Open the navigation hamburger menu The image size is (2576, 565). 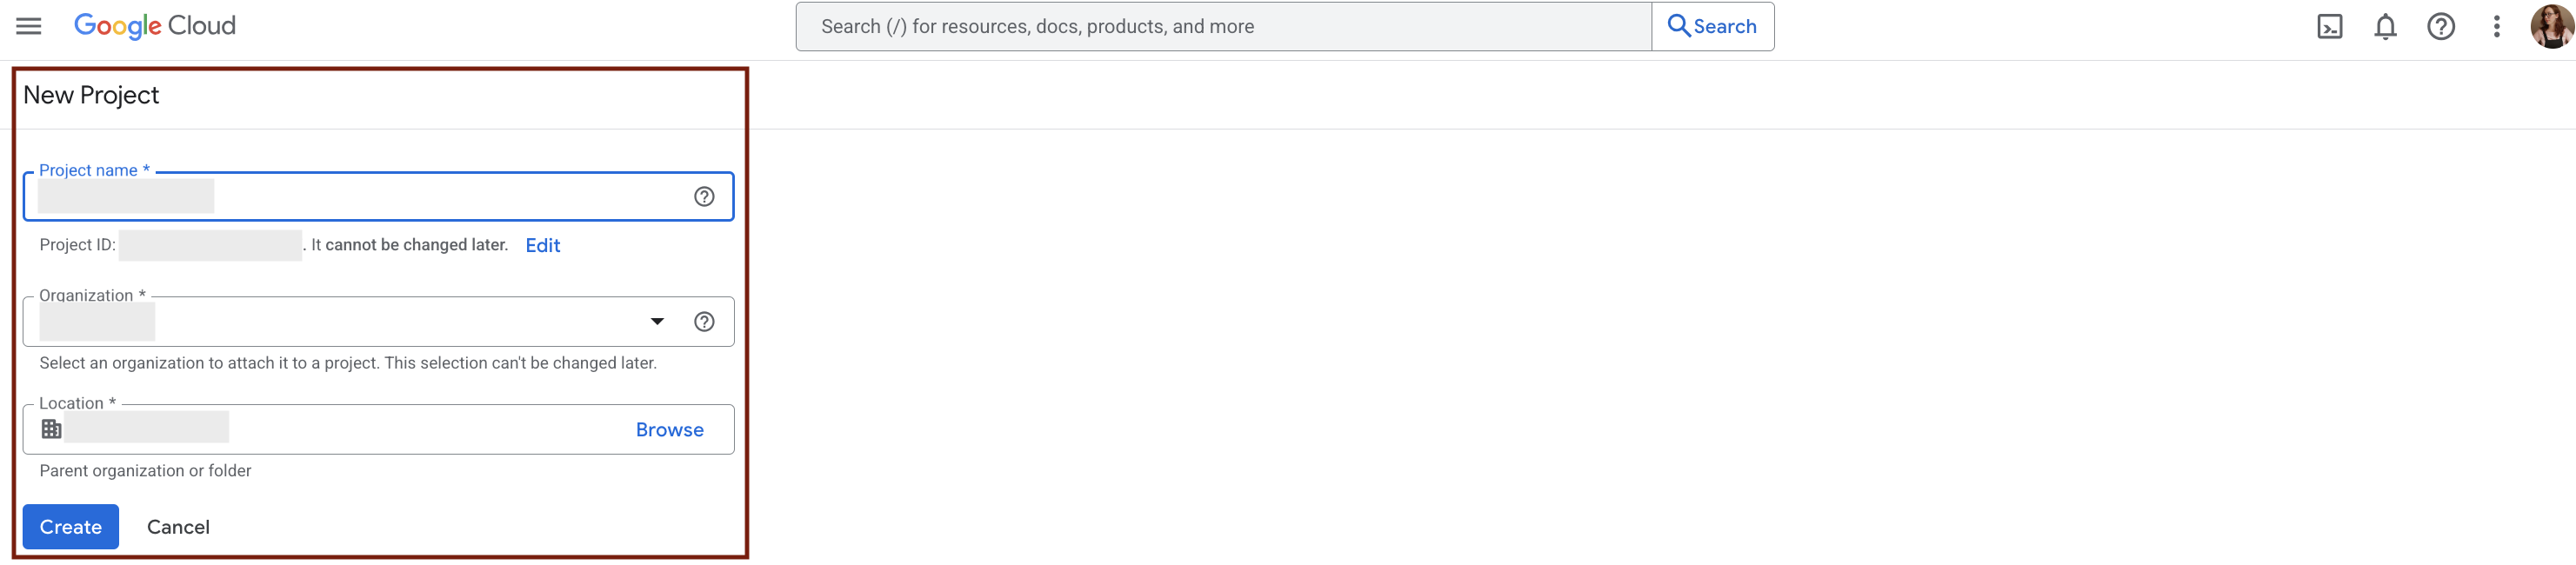27,26
